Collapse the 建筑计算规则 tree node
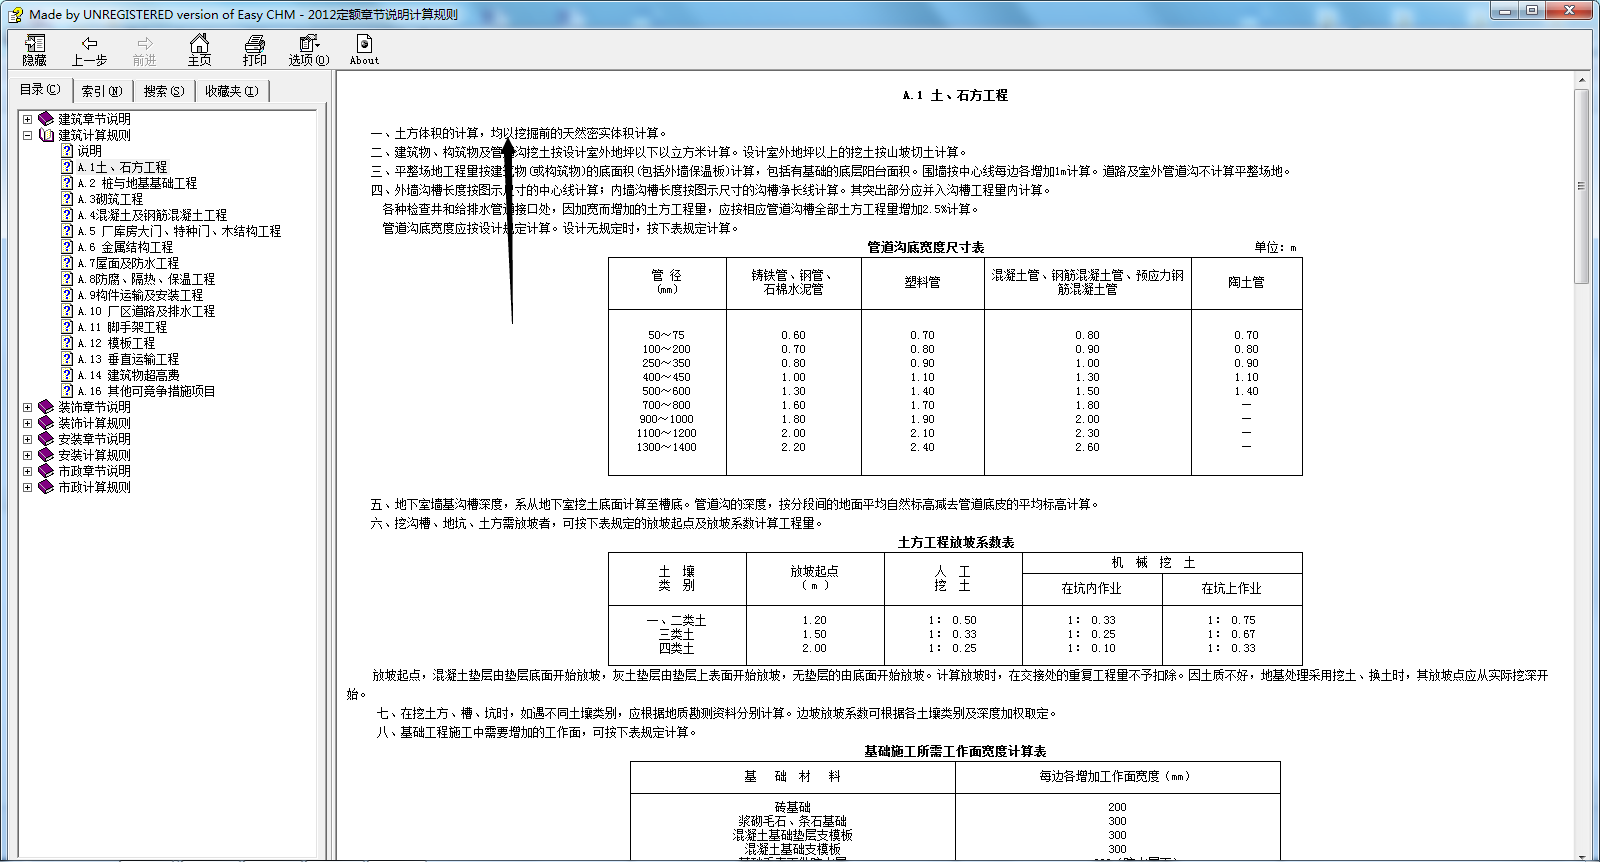The image size is (1600, 862). click(x=28, y=135)
